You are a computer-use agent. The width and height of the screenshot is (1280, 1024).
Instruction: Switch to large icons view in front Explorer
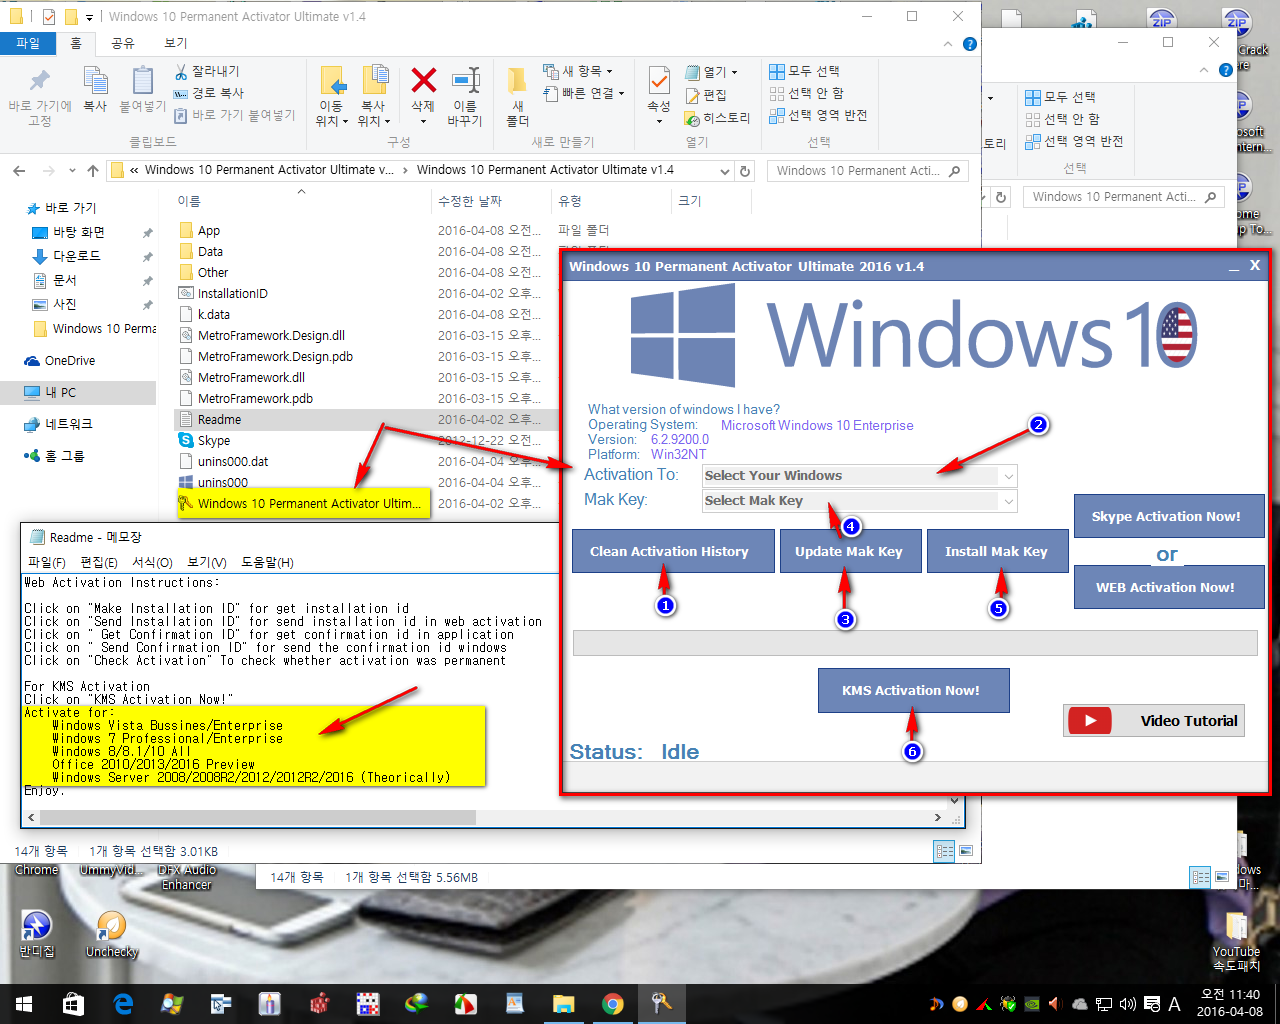[x=966, y=851]
